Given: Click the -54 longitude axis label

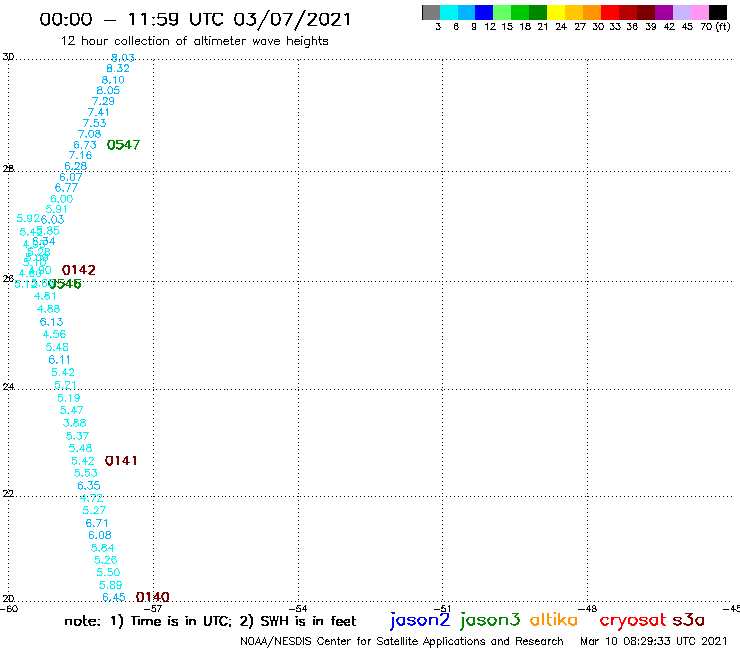Looking at the screenshot, I should point(299,609).
